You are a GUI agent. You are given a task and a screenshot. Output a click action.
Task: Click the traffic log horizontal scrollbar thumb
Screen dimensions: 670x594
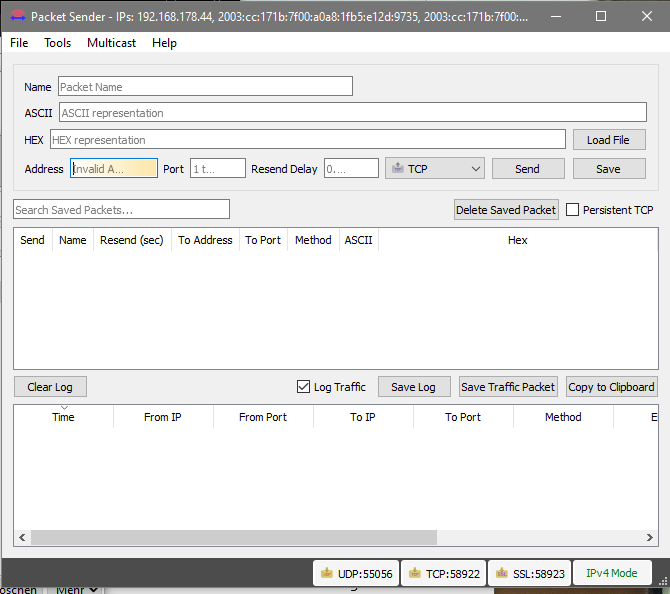tap(234, 538)
